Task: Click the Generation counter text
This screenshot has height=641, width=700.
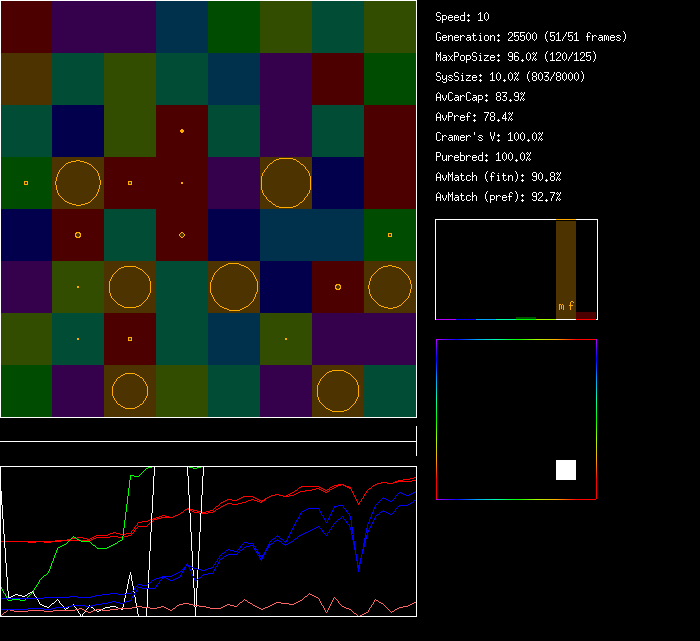Action: [x=531, y=37]
